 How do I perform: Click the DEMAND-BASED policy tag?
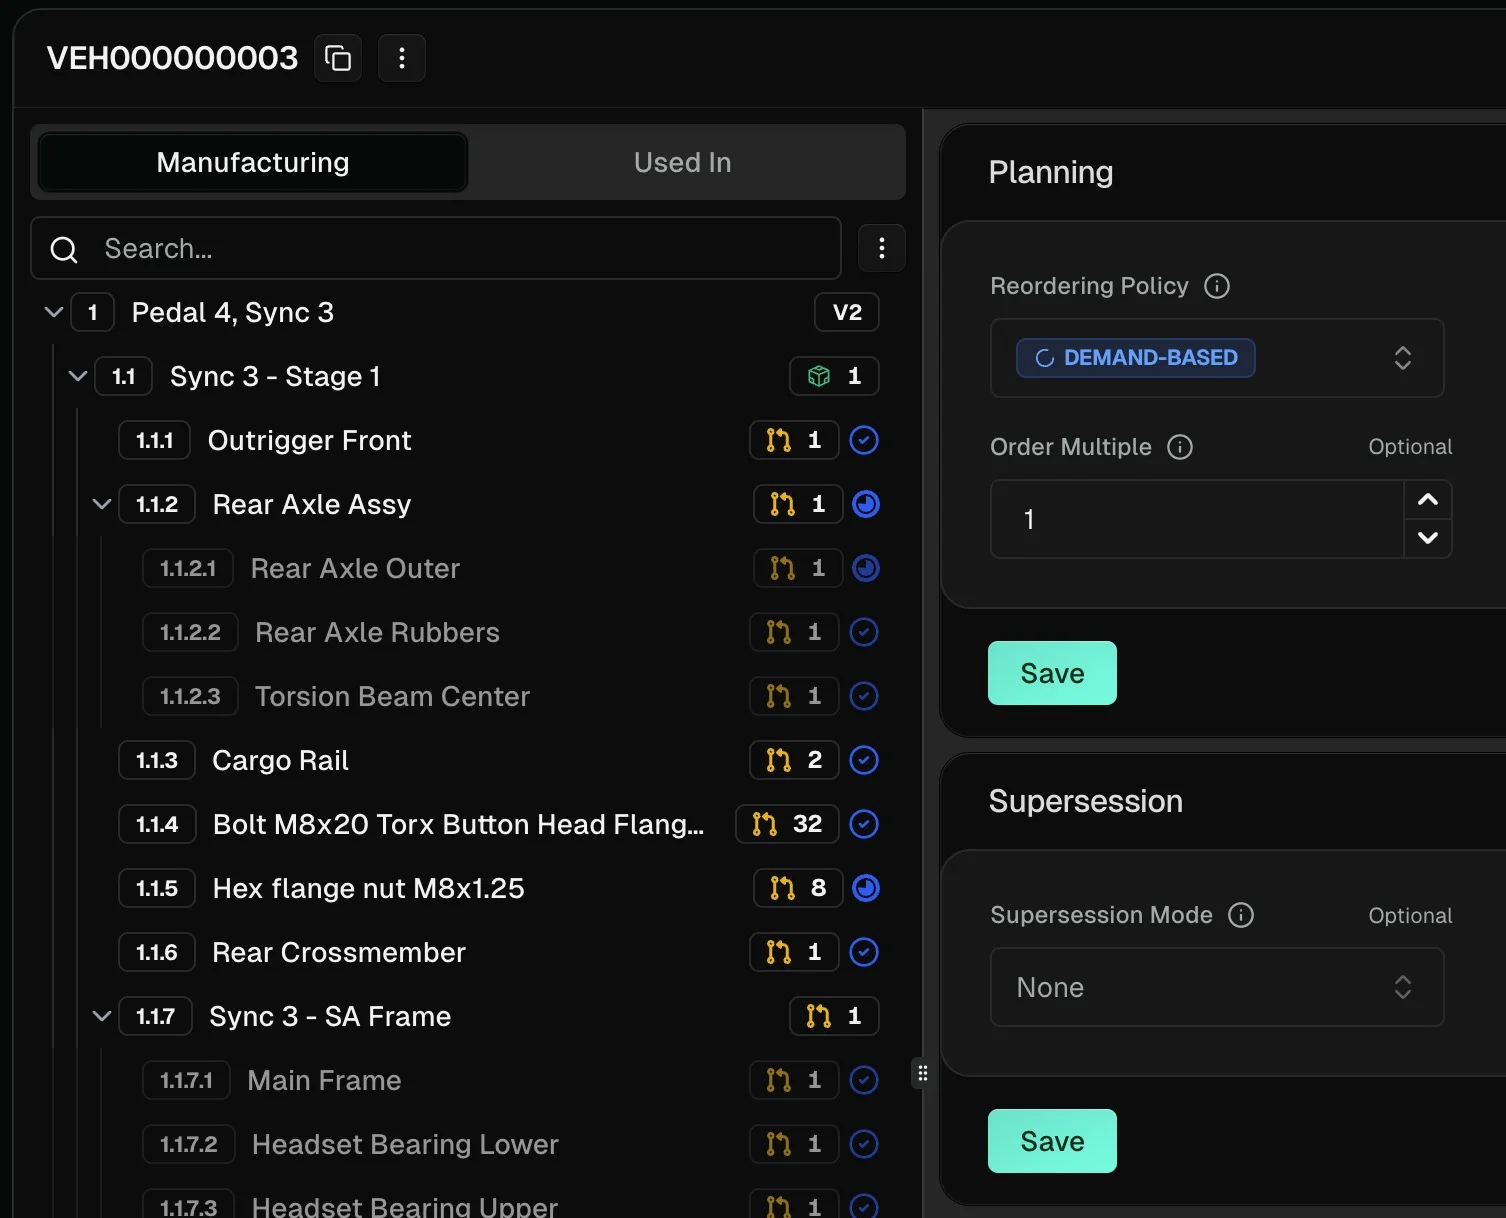(1135, 358)
